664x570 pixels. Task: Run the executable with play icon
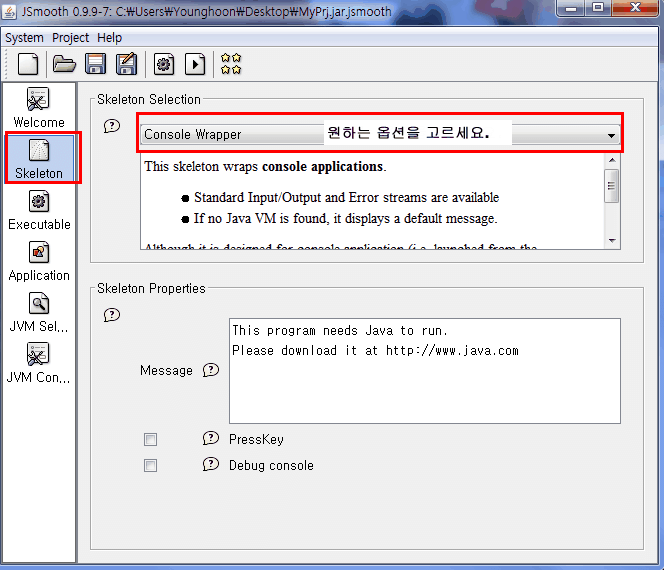195,64
